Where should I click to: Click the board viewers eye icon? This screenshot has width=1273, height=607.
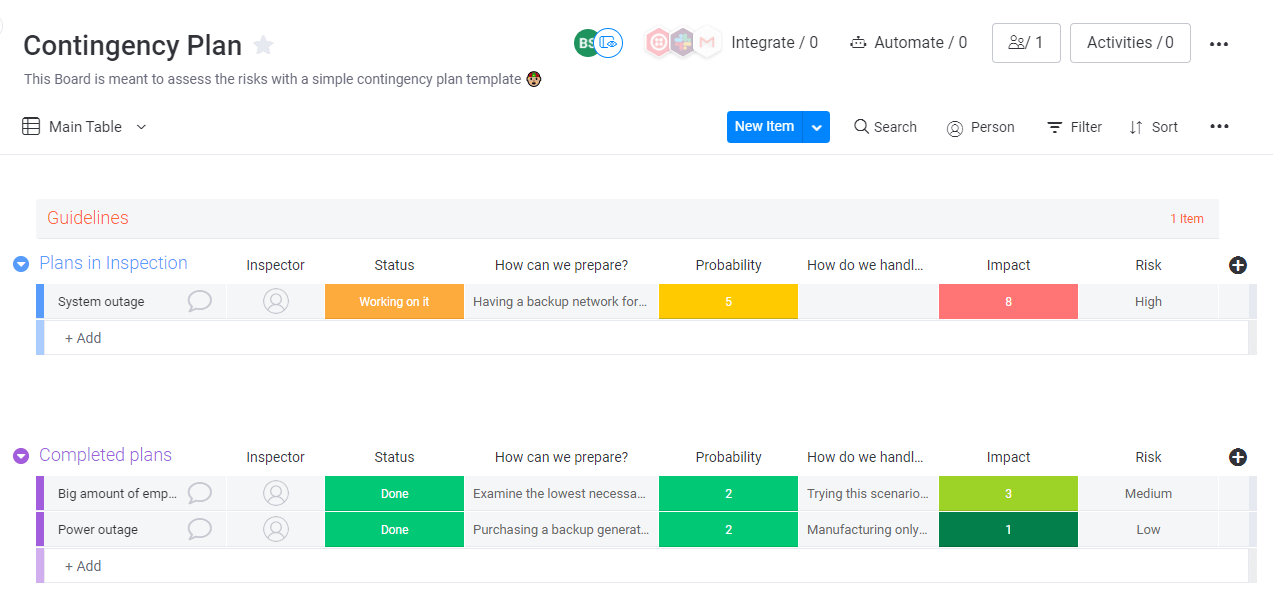point(609,43)
